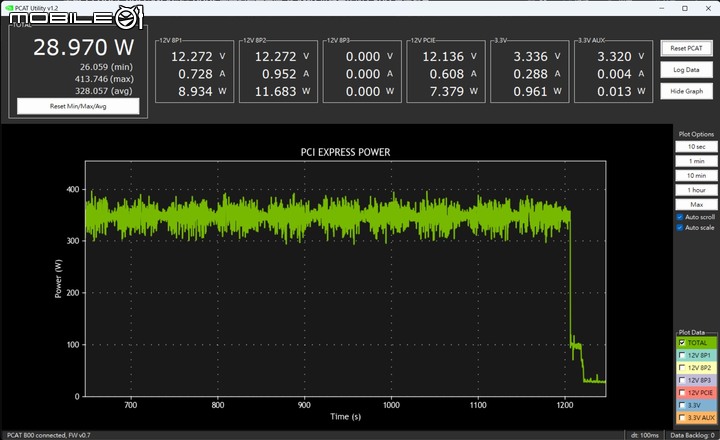Click the 26.059 (min) value
Viewport: 720px width, 440px height.
pyautogui.click(x=106, y=67)
